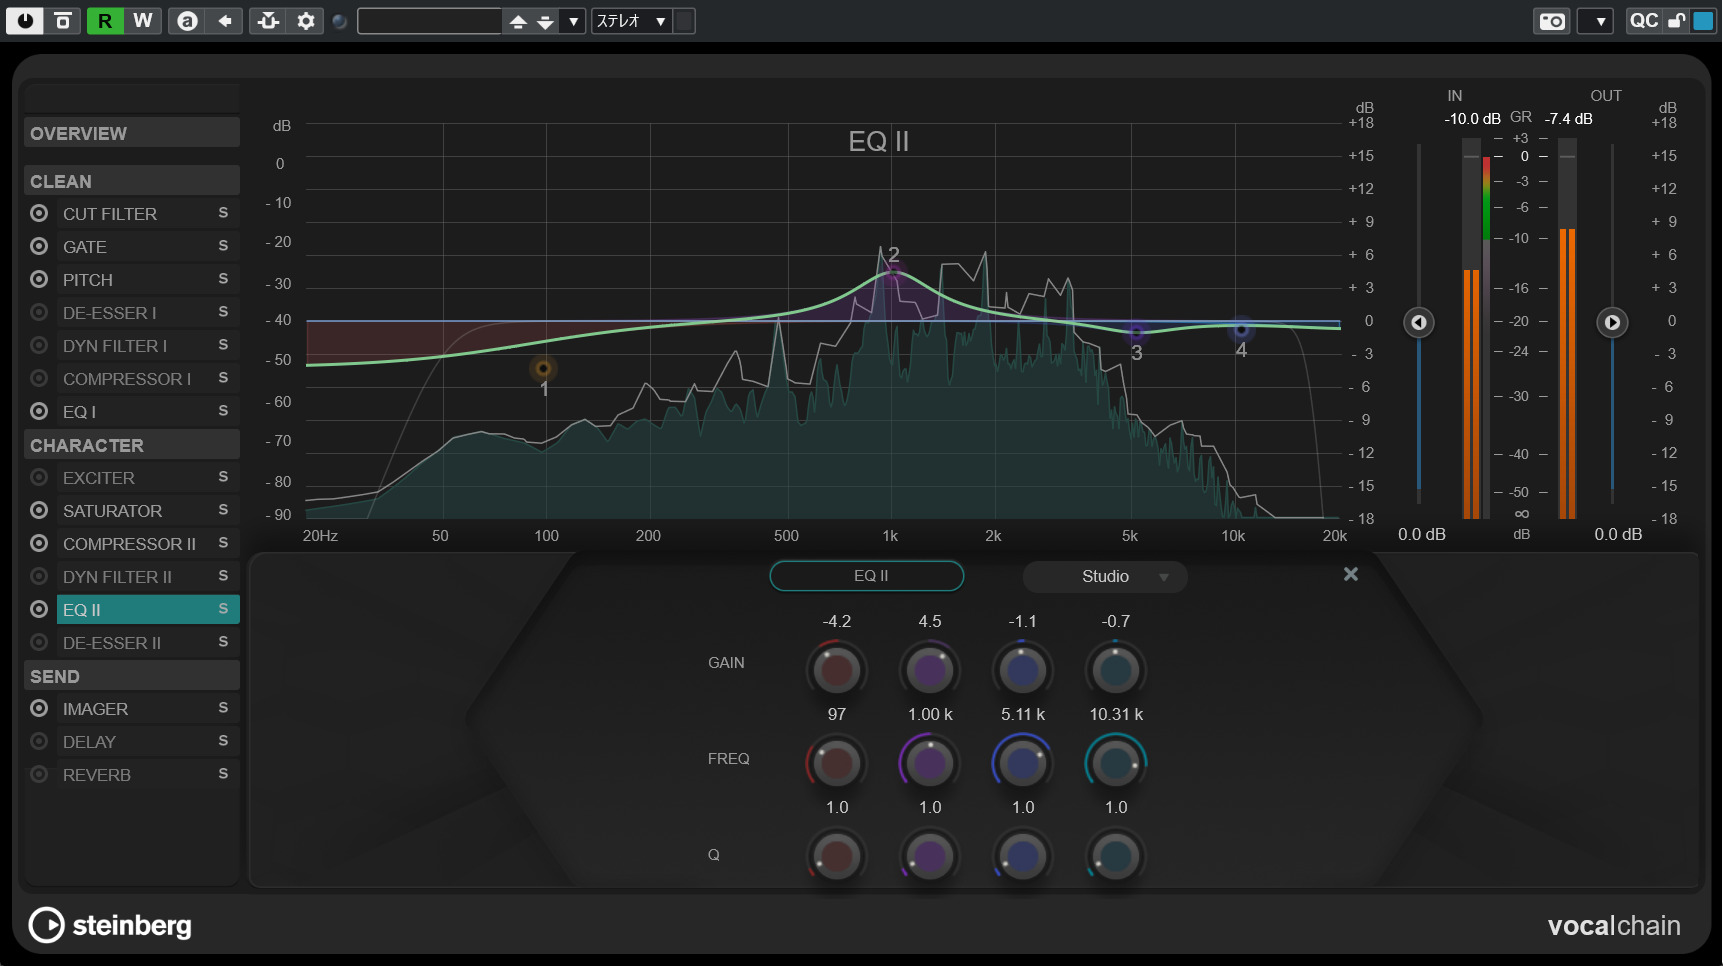Open the preset browser dropdown arrow
1723x966 pixels.
click(x=573, y=21)
